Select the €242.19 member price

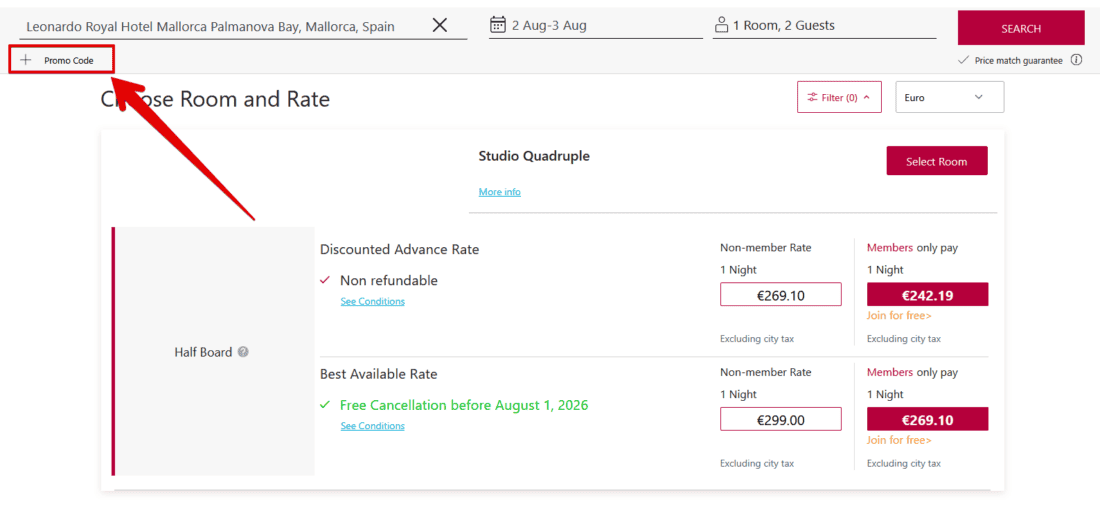(927, 295)
